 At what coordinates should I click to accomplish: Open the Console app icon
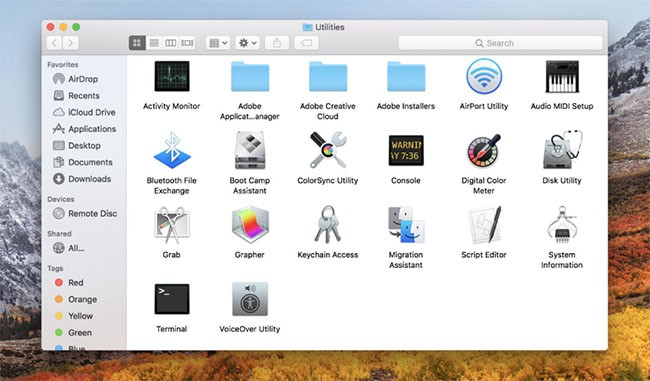coord(406,150)
